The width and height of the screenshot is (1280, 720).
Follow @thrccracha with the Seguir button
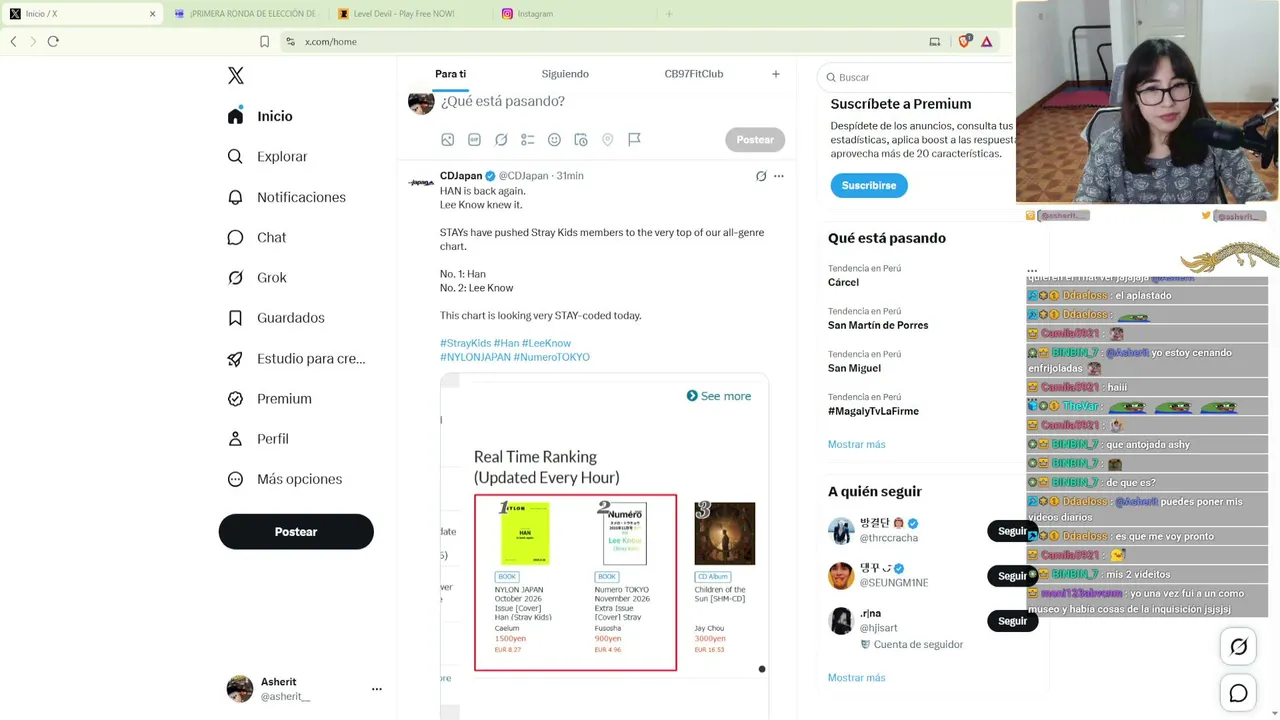tap(1012, 531)
